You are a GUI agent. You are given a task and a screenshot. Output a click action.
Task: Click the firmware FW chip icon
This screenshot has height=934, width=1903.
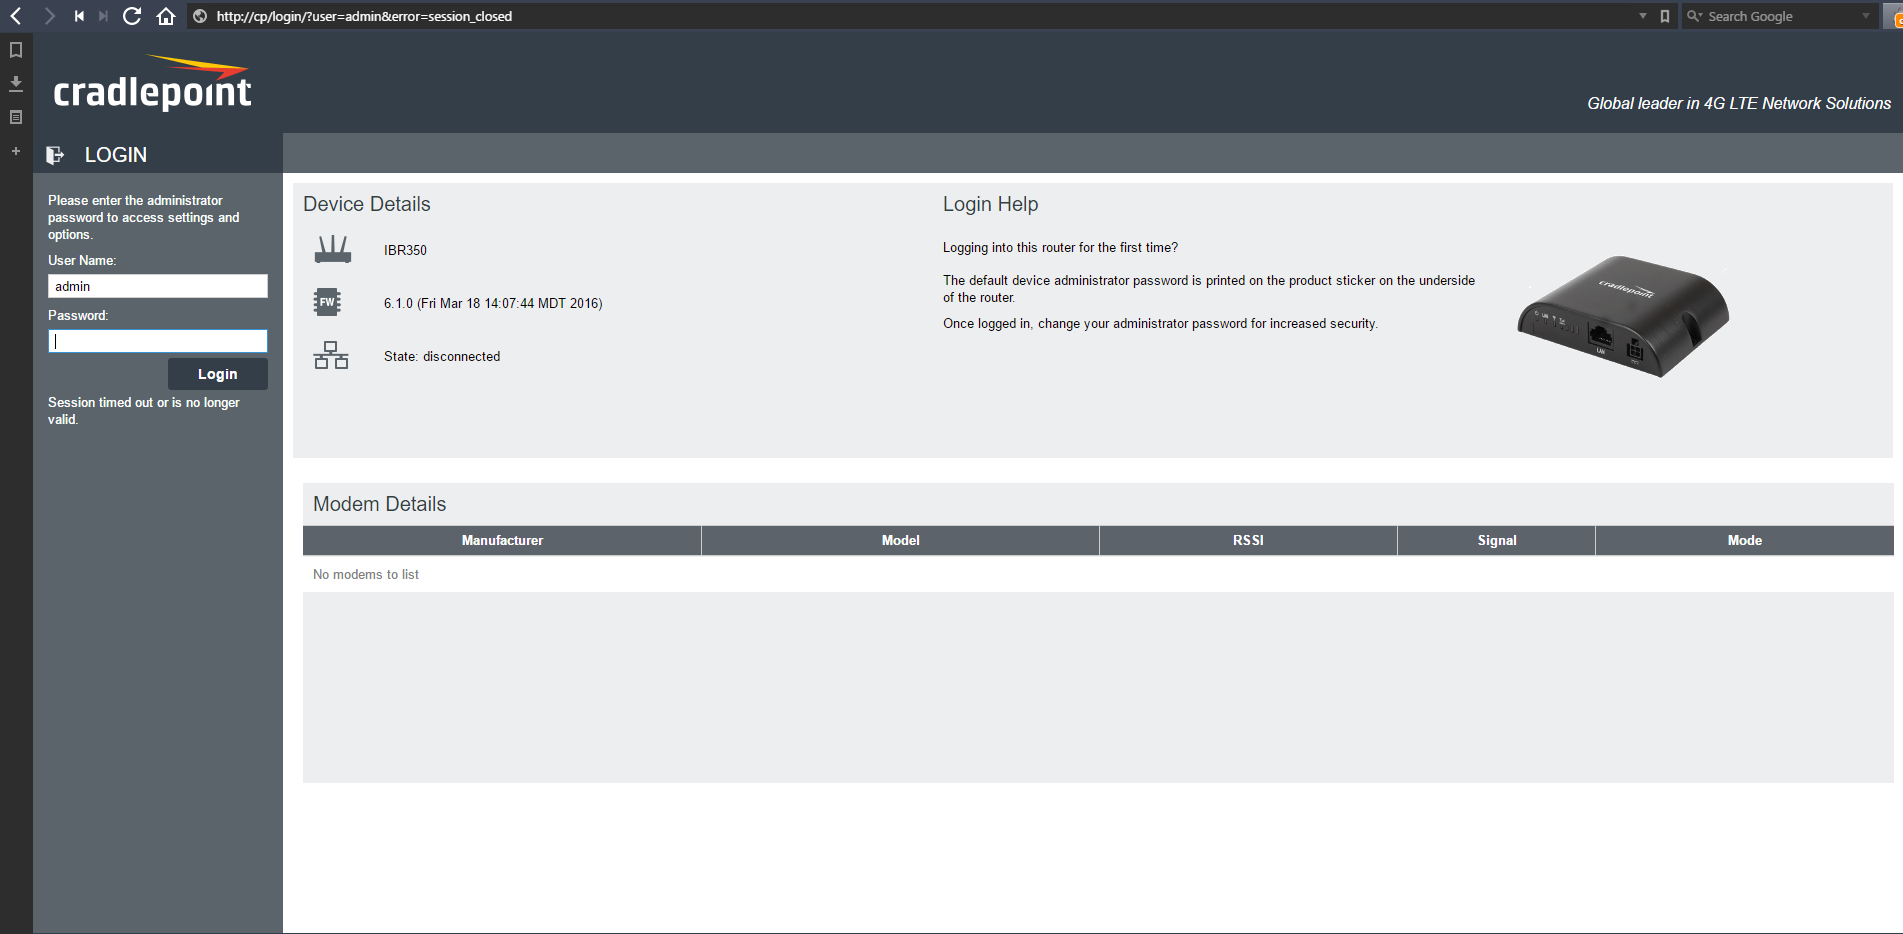(x=327, y=302)
